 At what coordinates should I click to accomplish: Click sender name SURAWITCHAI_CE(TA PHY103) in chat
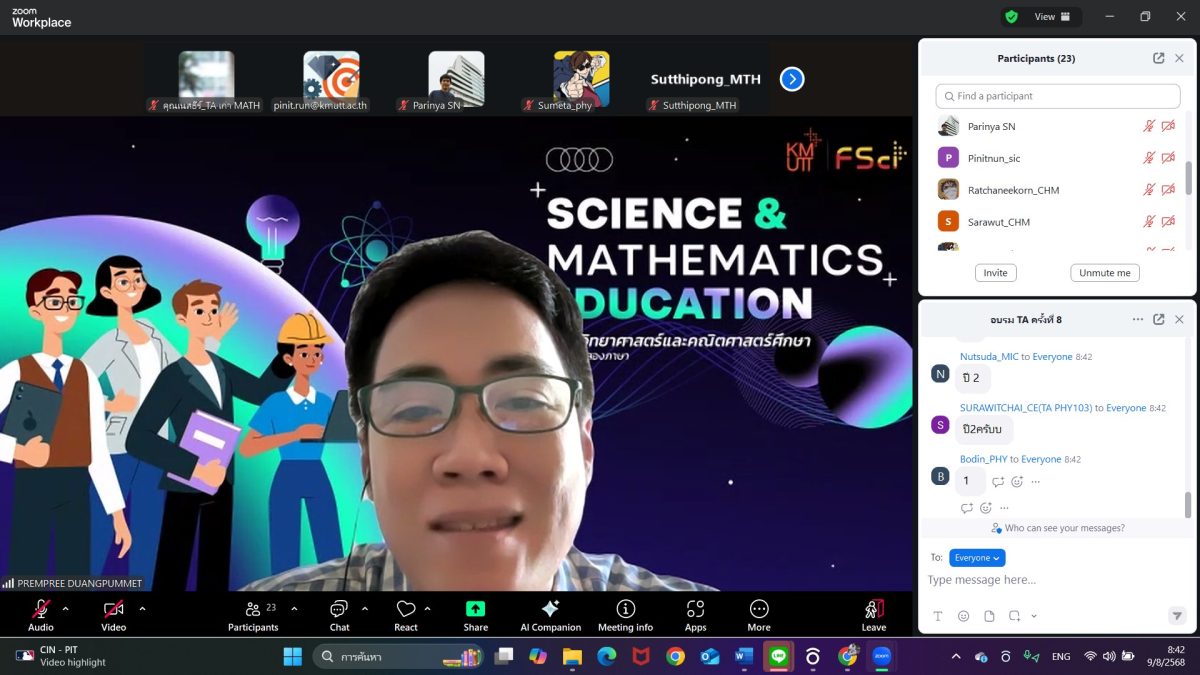point(1025,408)
